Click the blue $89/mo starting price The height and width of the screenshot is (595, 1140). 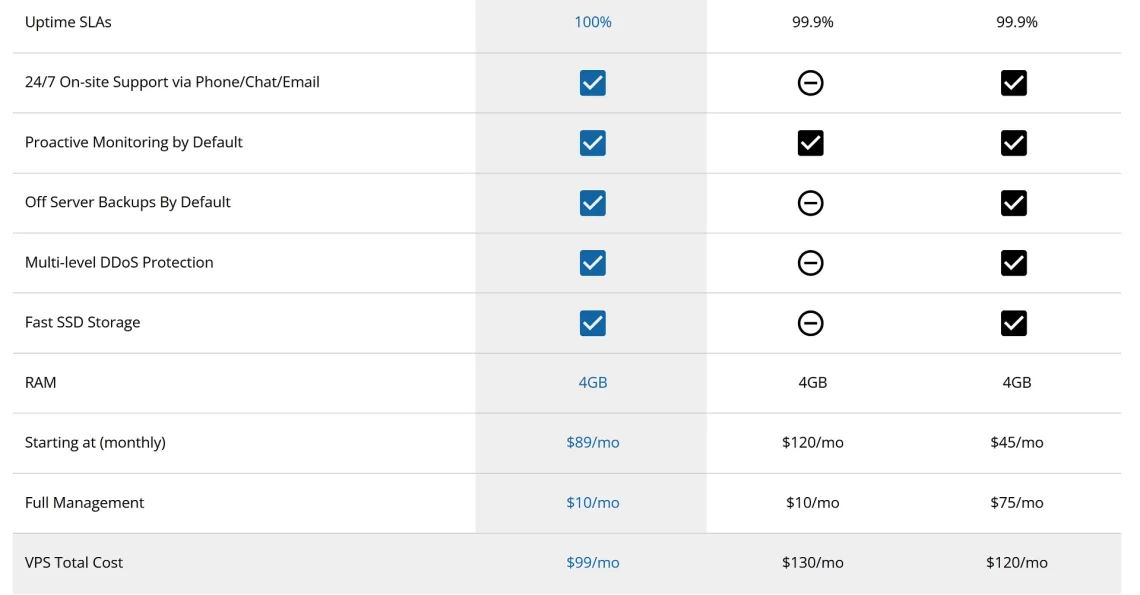593,442
